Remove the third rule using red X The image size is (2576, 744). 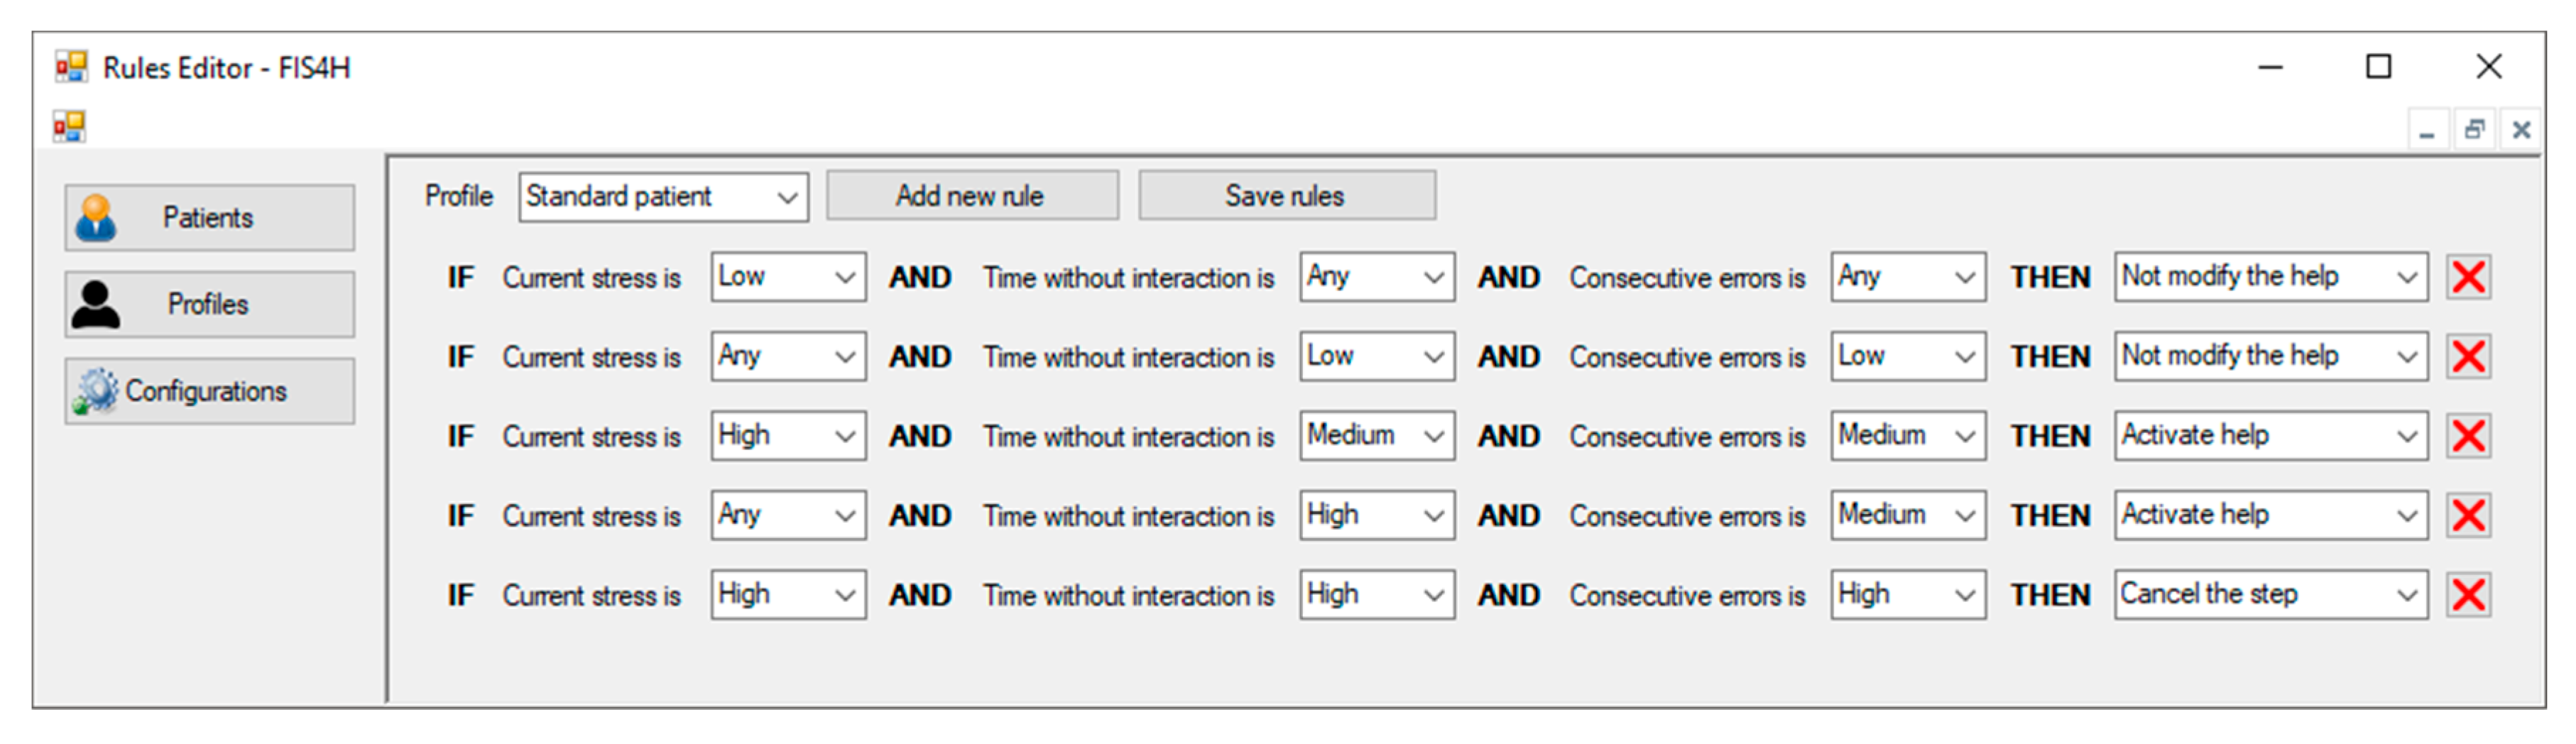(x=2468, y=436)
